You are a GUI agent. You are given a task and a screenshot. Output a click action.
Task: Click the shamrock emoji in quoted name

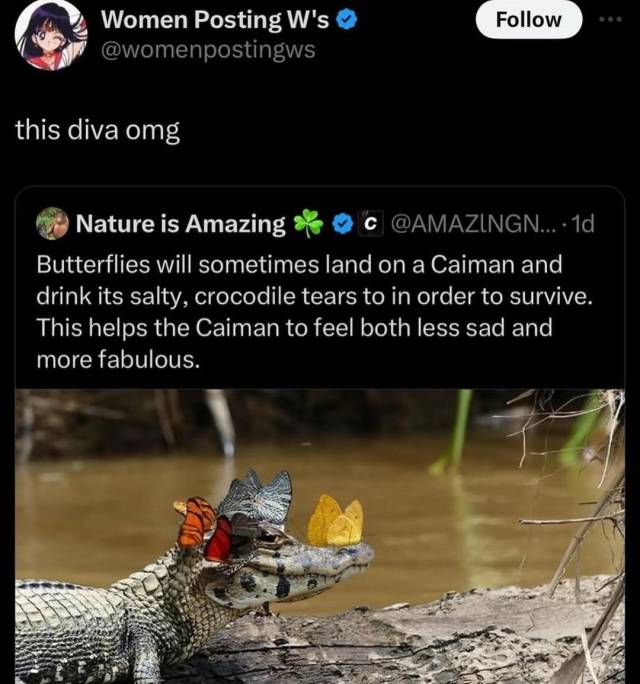308,223
